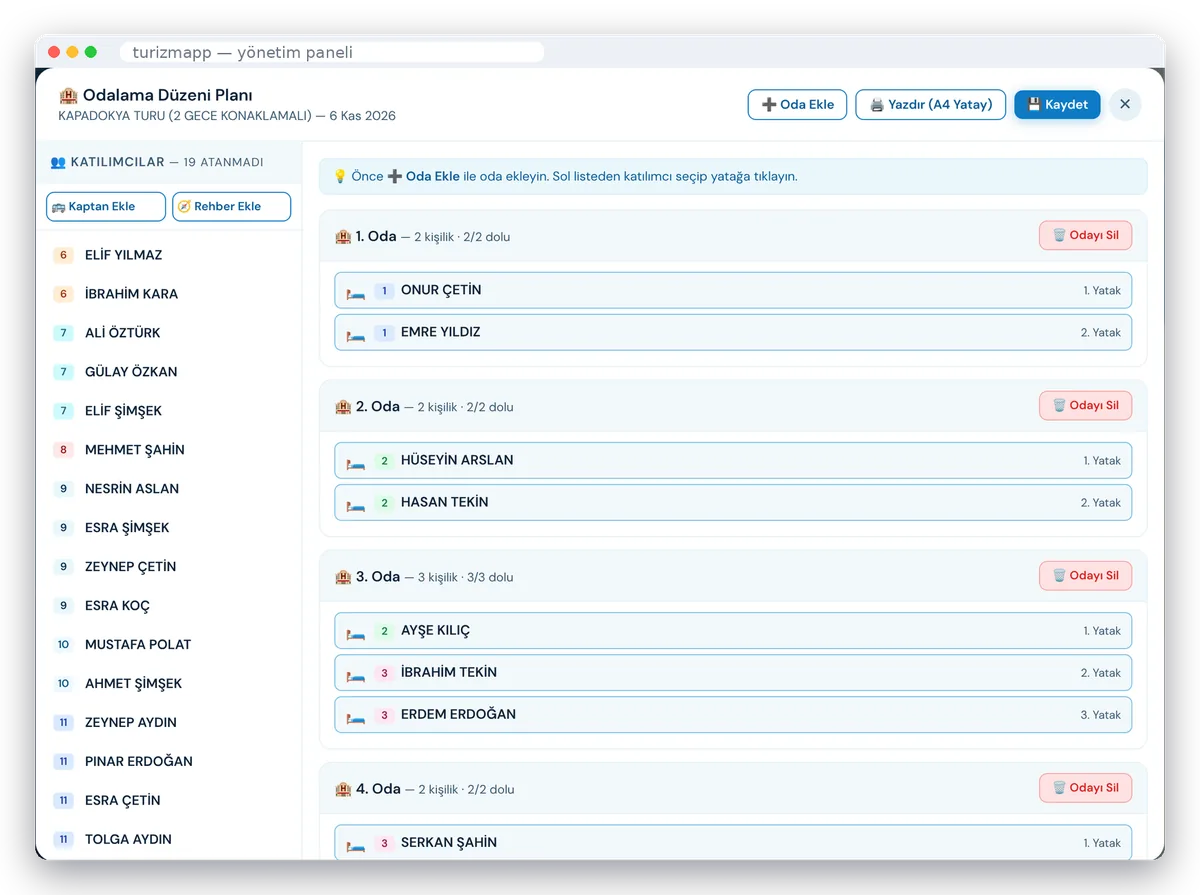
Task: Select HÜSEYİN ARSLAN's bed in 2. Oda
Action: pos(733,461)
